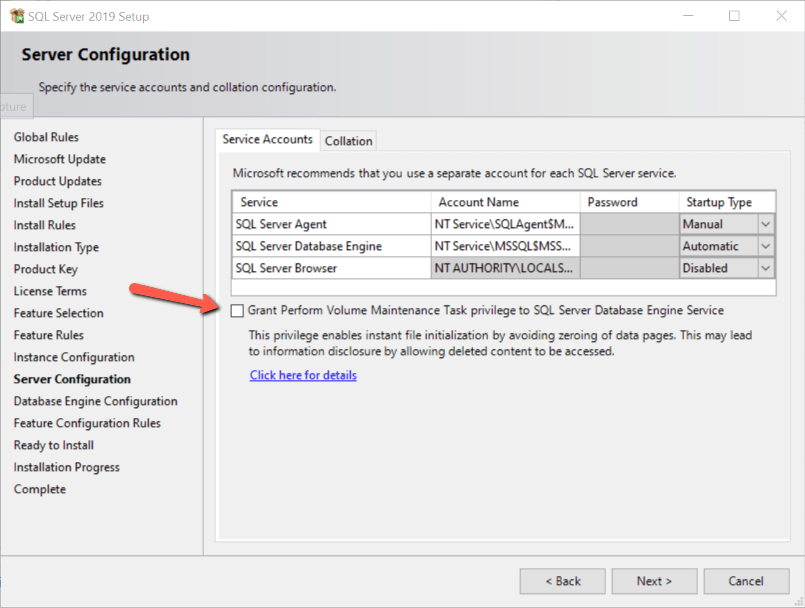Viewport: 805px width, 608px height.
Task: Click Global Rules step in sidebar
Action: tap(46, 137)
